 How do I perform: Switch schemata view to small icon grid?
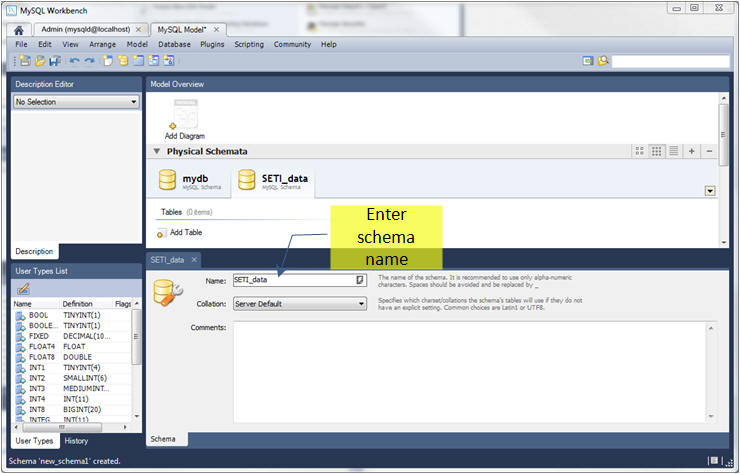click(x=656, y=151)
